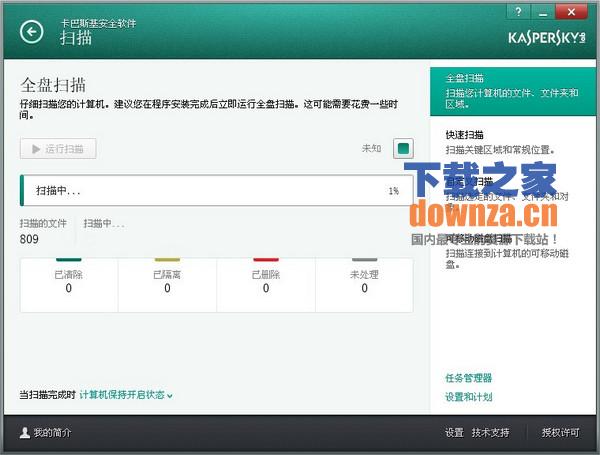The image size is (600, 455).
Task: Click the Kaspersky logo in the header
Action: [547, 38]
